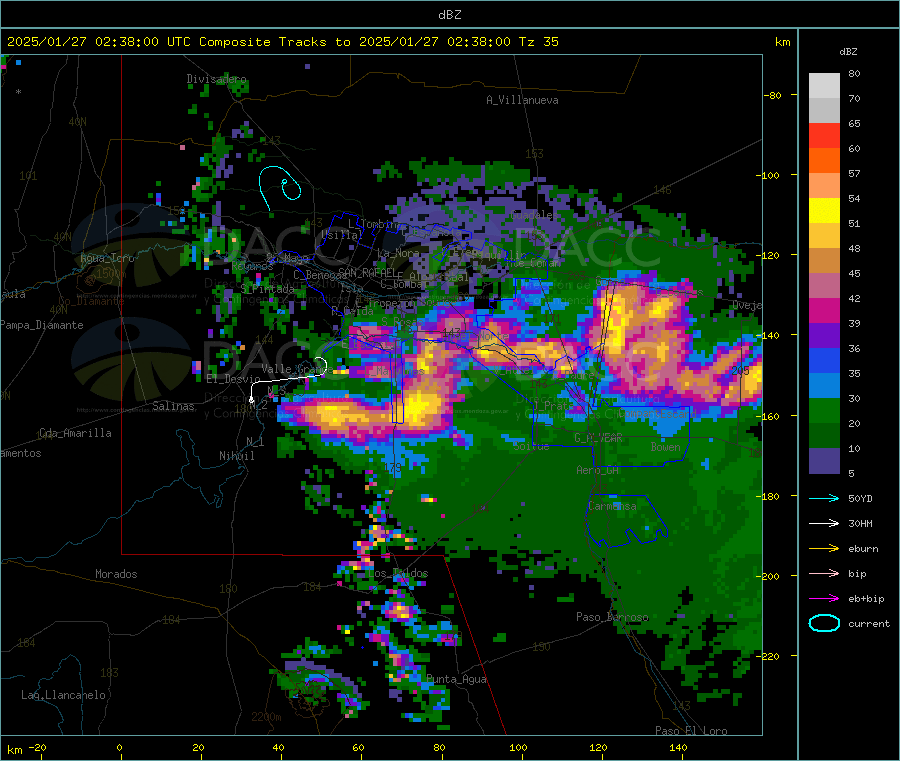
Task: Click the El_Desvio map label
Action: pos(233,379)
